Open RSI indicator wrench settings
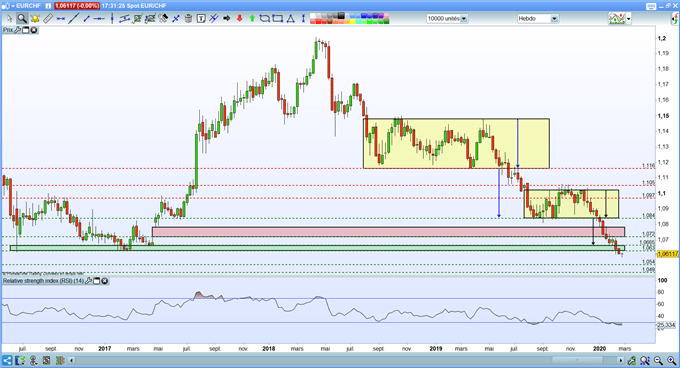680x368 pixels. click(88, 281)
